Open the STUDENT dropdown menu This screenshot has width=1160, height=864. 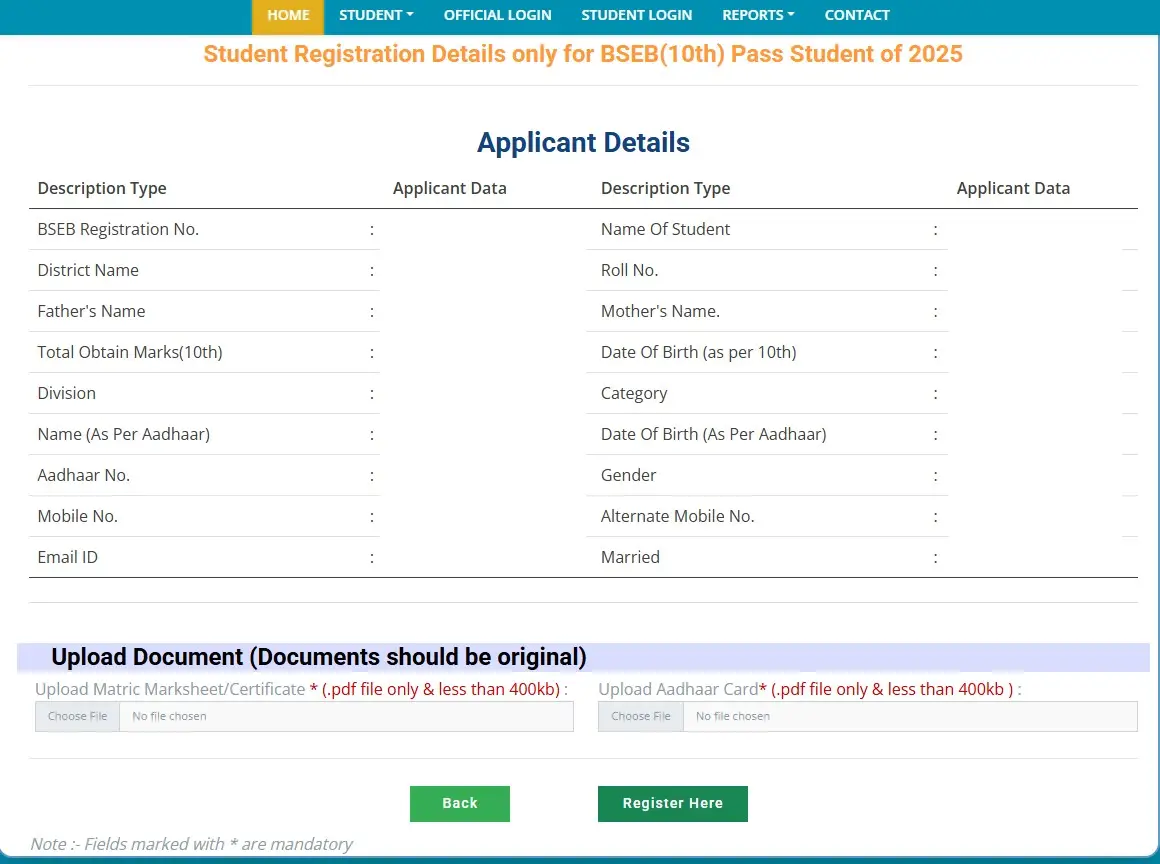coord(376,15)
